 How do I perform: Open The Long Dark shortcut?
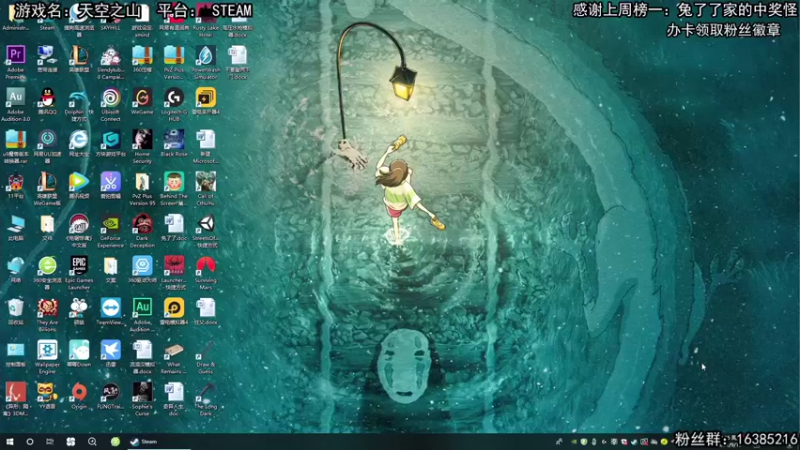(206, 392)
